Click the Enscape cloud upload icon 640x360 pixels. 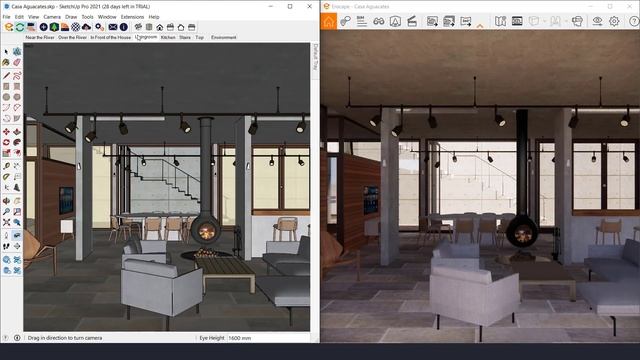(x=87, y=27)
